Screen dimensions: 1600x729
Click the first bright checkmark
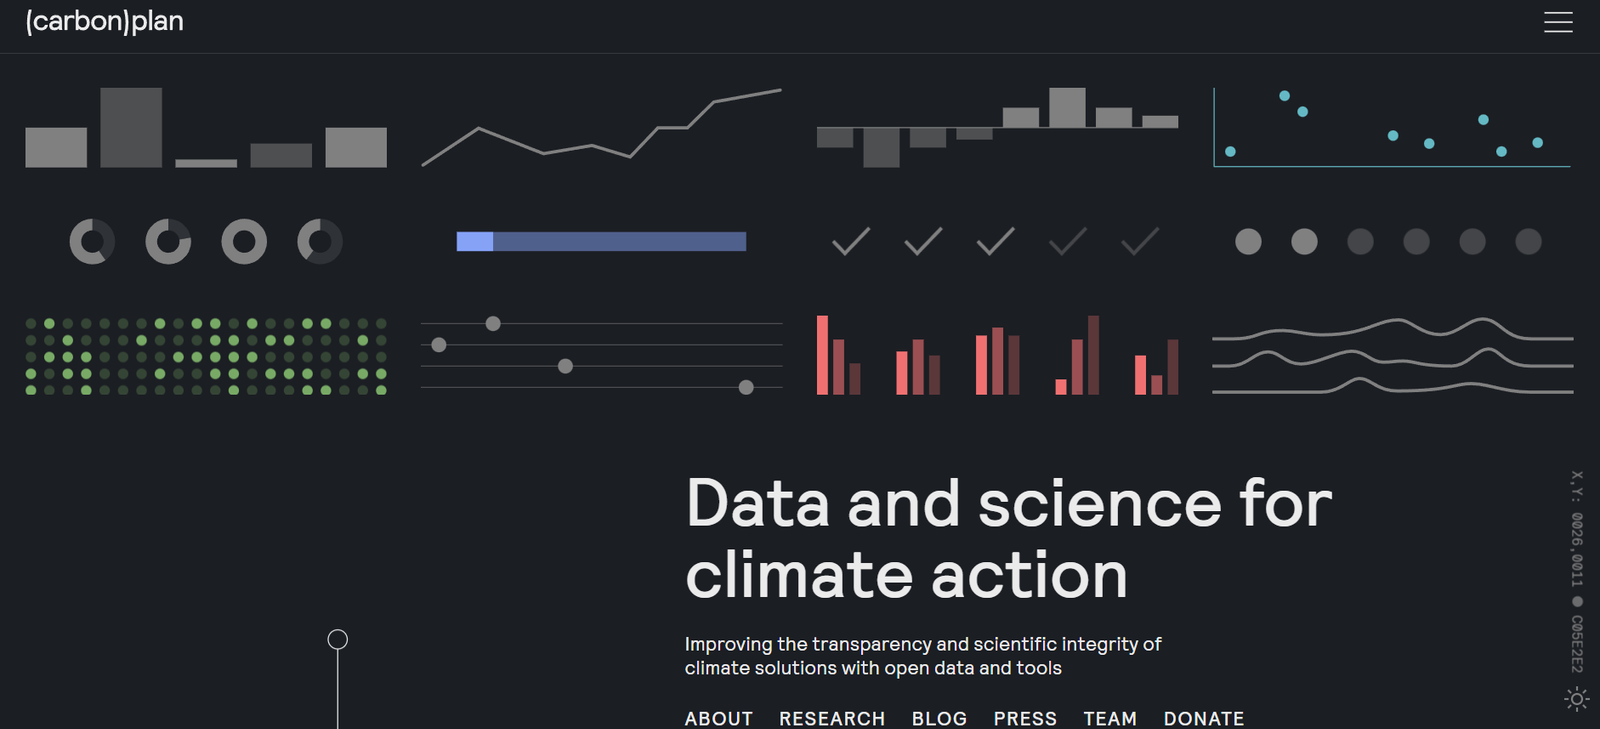click(x=851, y=241)
